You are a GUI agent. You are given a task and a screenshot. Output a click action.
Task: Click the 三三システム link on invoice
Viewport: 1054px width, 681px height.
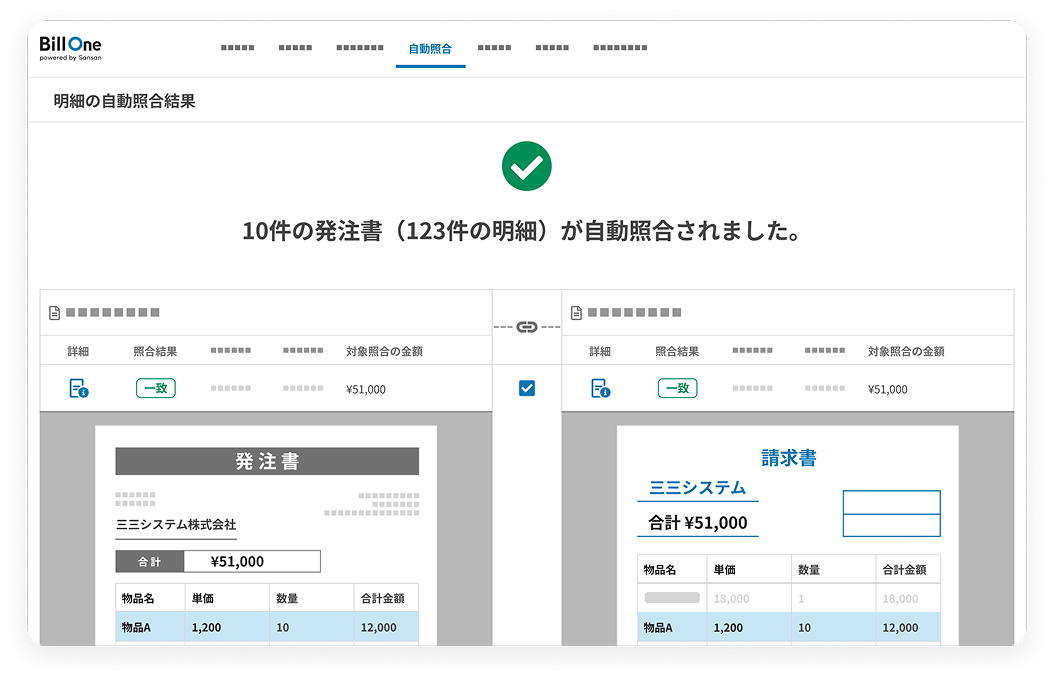[x=697, y=488]
